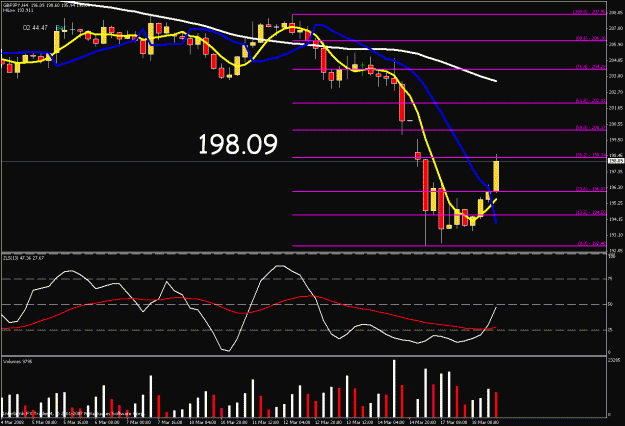This screenshot has height=426, width=625.
Task: Click the latest tall yellow bullish candle
Action: pos(496,176)
